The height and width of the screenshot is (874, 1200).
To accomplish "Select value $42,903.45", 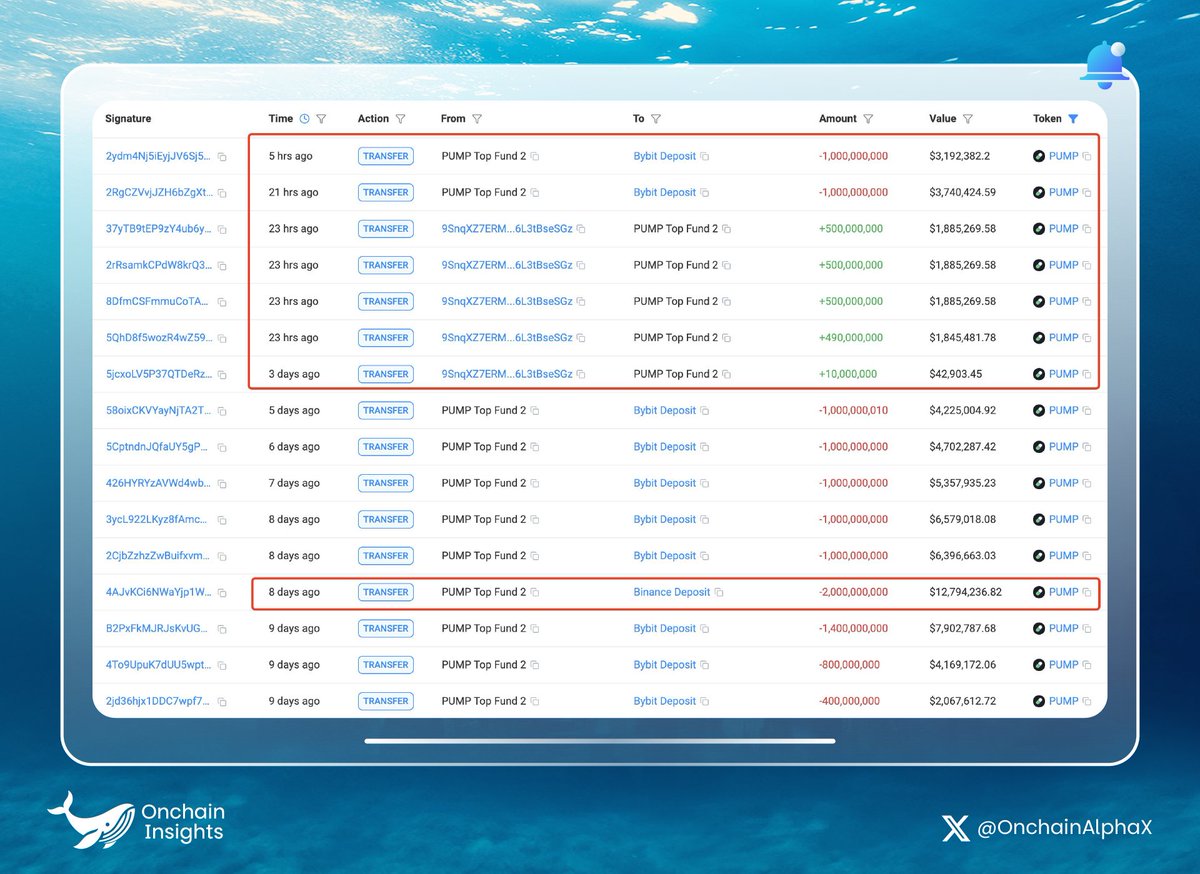I will pyautogui.click(x=956, y=374).
